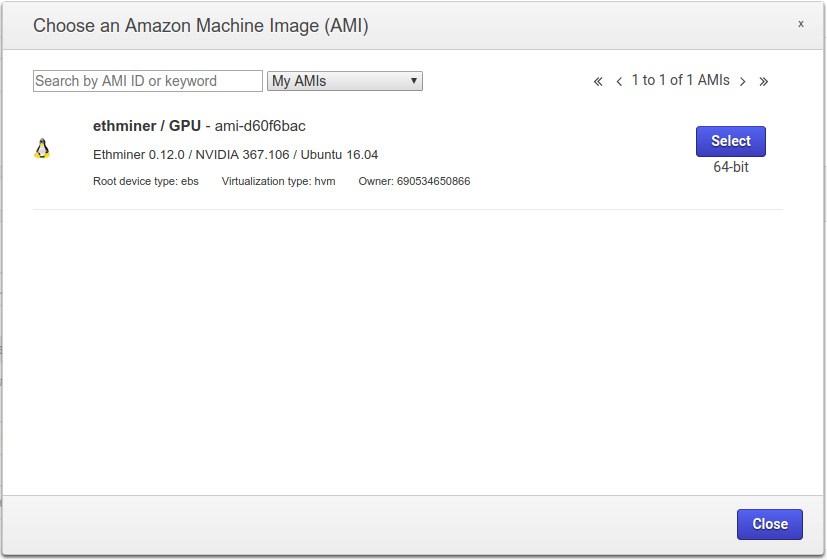827x560 pixels.
Task: Click the ami-d60f6bac ID text
Action: (x=260, y=126)
